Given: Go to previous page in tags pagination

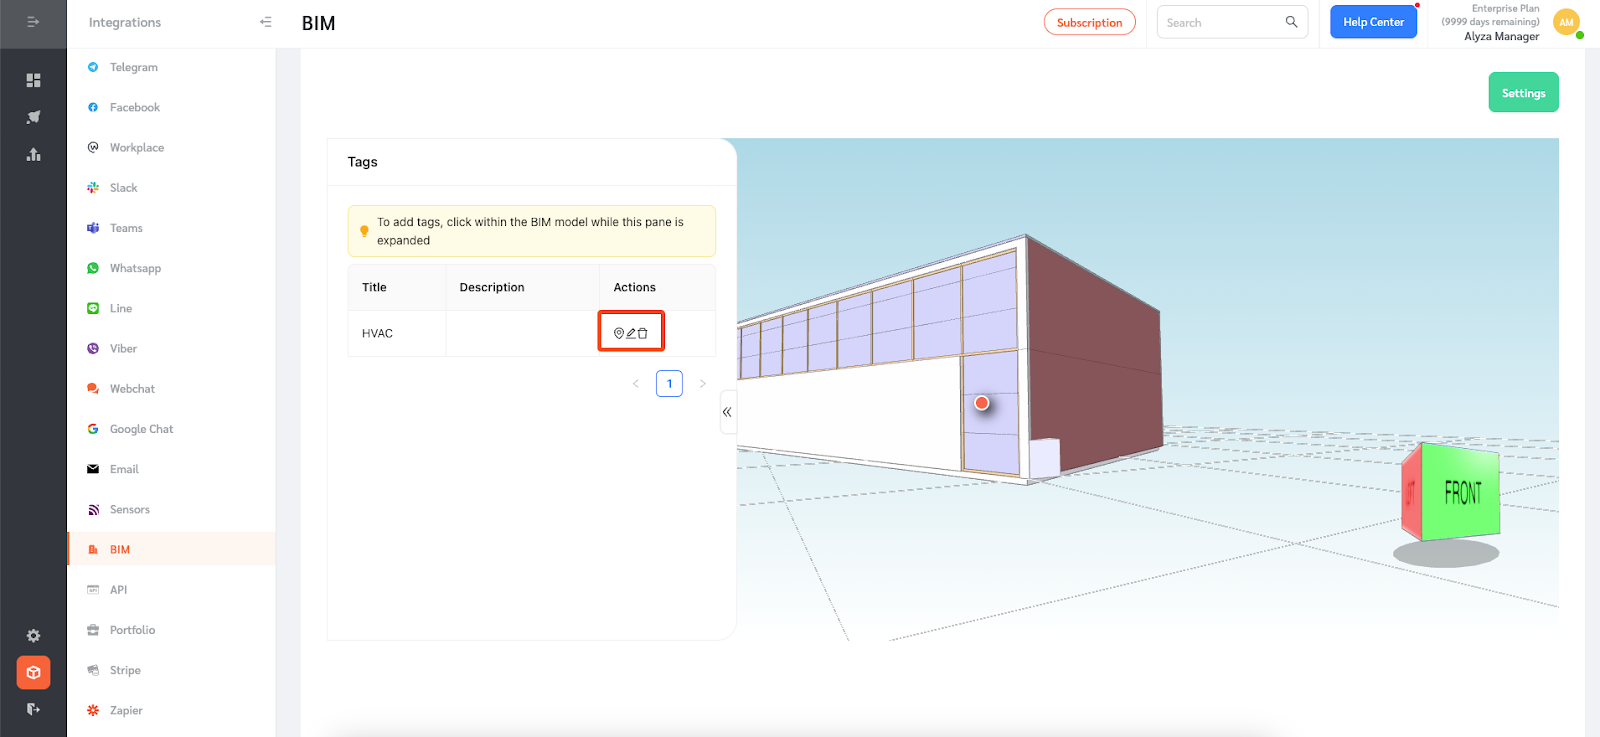Looking at the screenshot, I should point(636,383).
